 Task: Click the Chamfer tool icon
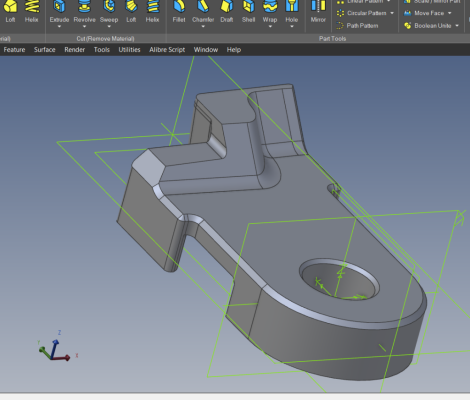[x=203, y=6]
